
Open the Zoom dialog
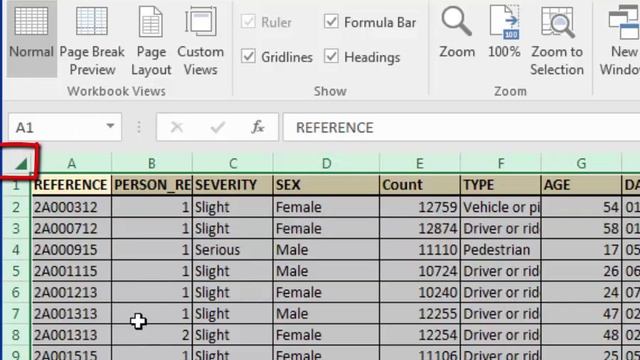pyautogui.click(x=457, y=33)
